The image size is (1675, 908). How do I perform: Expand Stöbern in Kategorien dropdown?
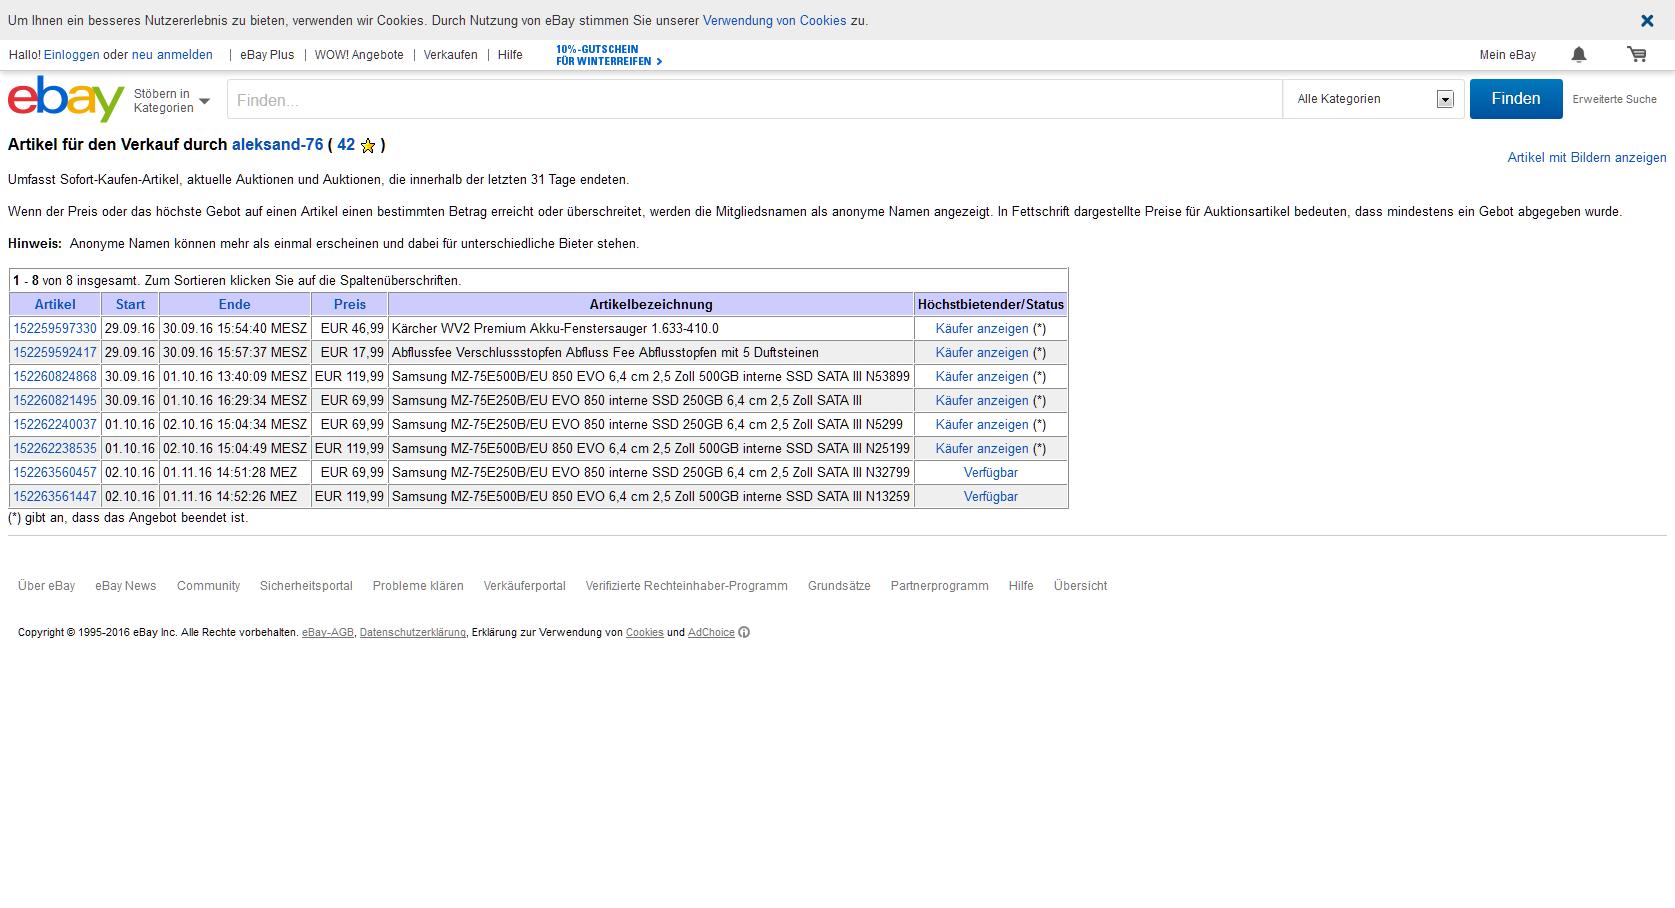tap(172, 101)
